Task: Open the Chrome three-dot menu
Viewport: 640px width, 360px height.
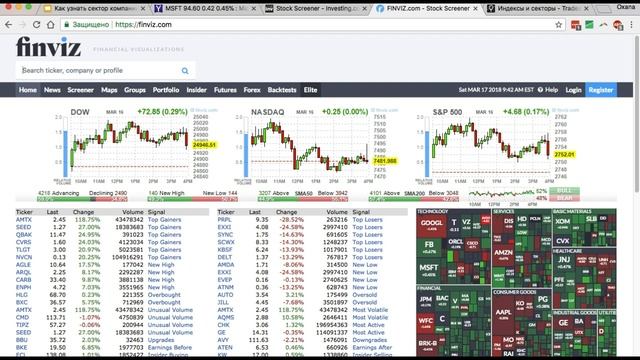Action: click(x=631, y=25)
